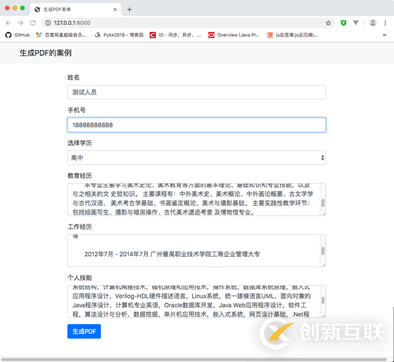This screenshot has height=362, width=394.
Task: Click the 生成PDF button
Action: 84,331
